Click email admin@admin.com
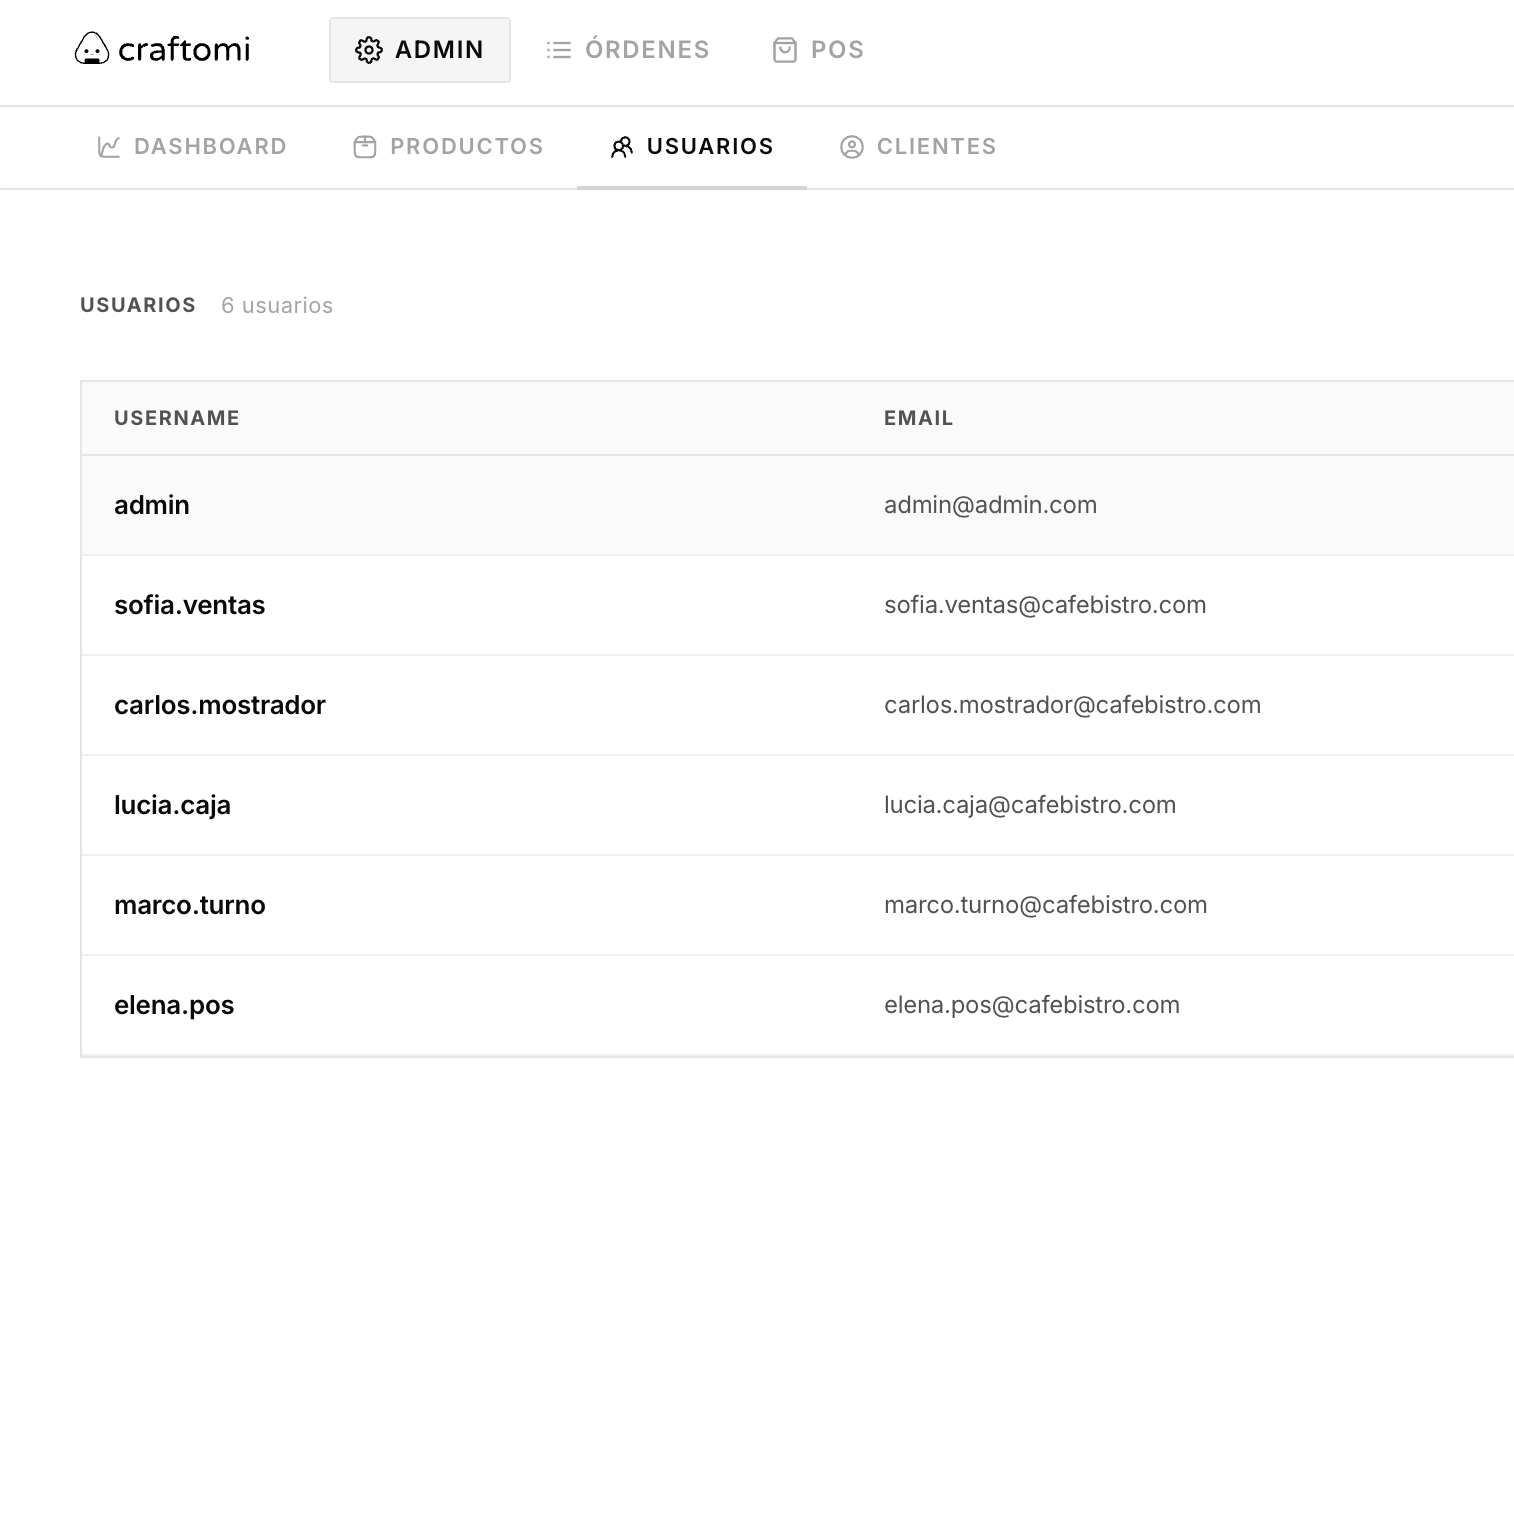The image size is (1514, 1514). click(x=990, y=505)
